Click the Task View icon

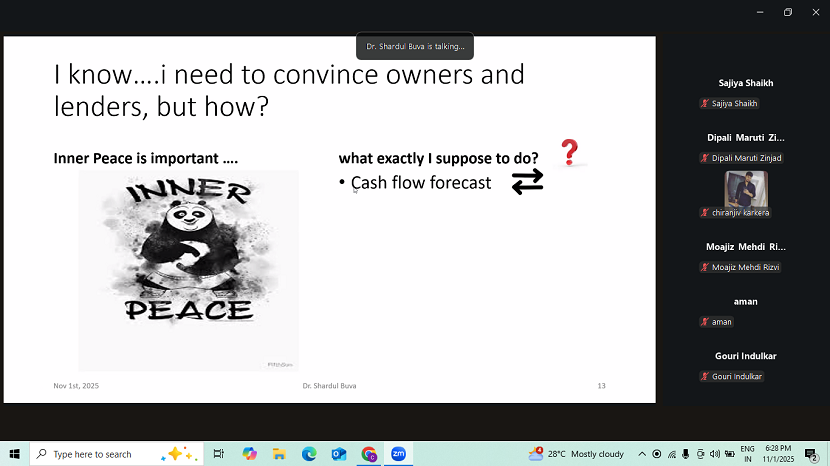pyautogui.click(x=219, y=454)
